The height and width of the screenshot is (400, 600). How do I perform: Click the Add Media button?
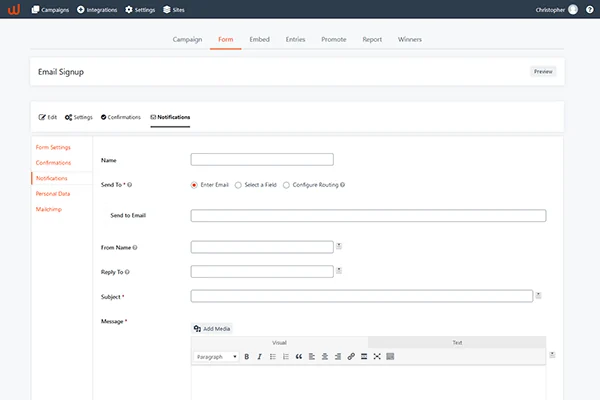tap(212, 328)
